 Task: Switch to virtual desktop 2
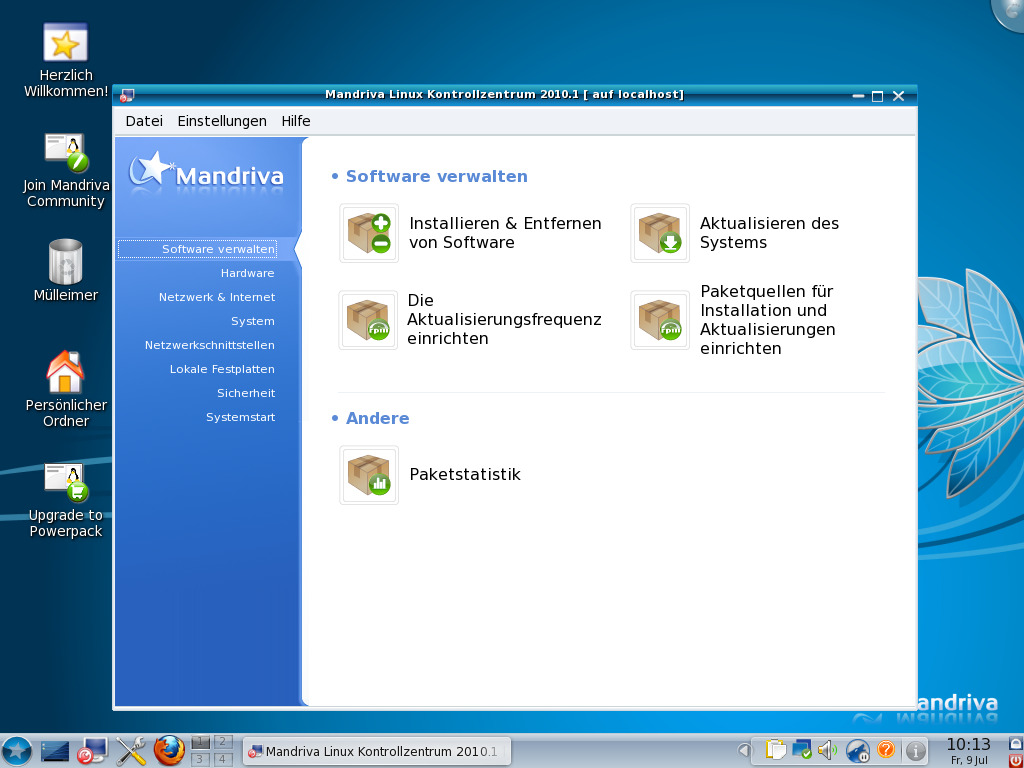[x=222, y=742]
